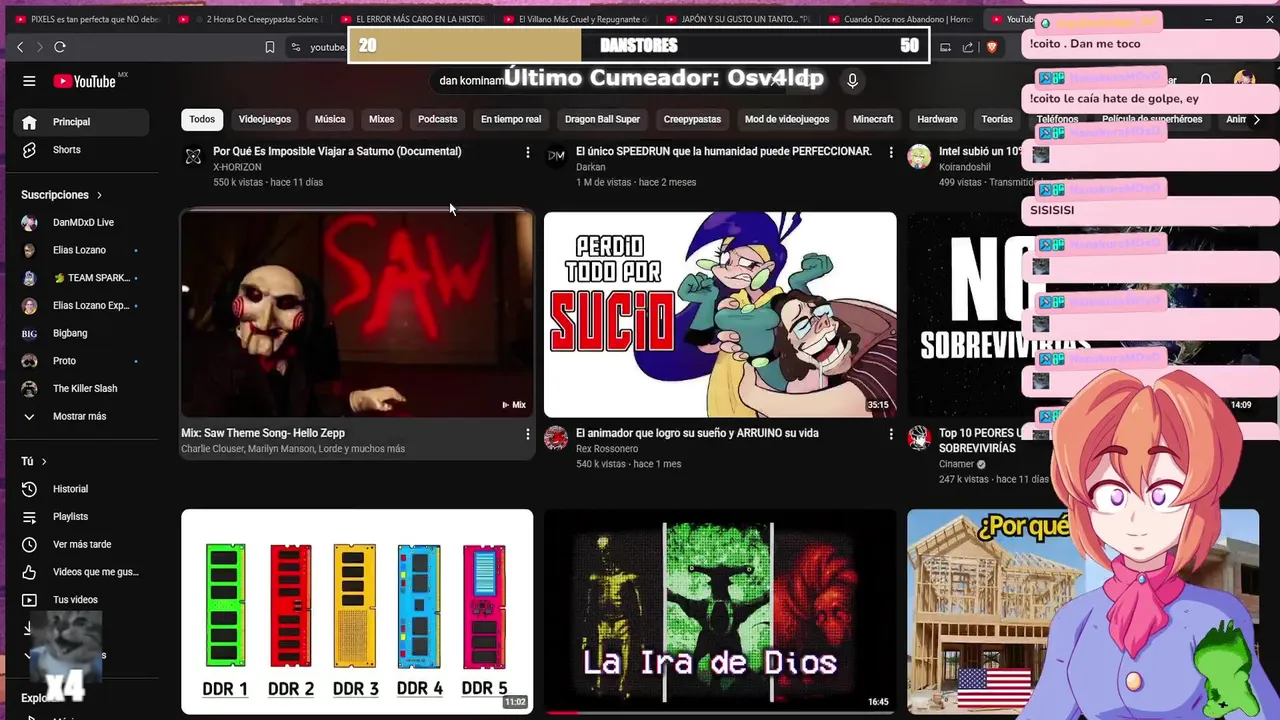The width and height of the screenshot is (1280, 720).
Task: Select the Teorías filter chip
Action: (997, 119)
